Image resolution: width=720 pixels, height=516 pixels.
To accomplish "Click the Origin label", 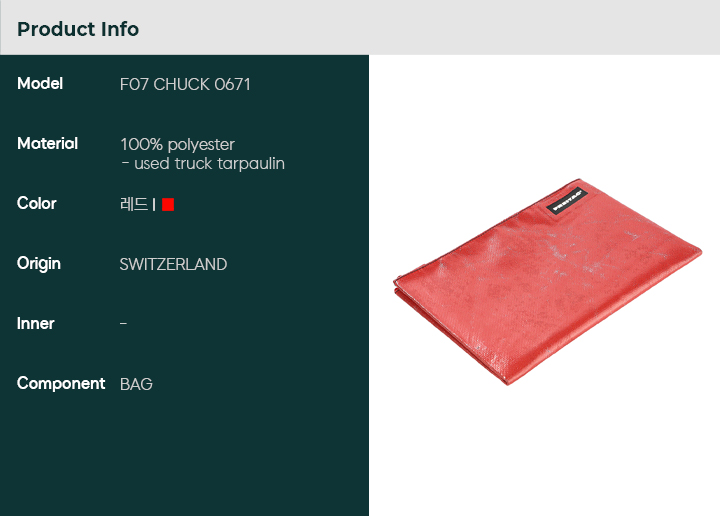I will tap(39, 264).
